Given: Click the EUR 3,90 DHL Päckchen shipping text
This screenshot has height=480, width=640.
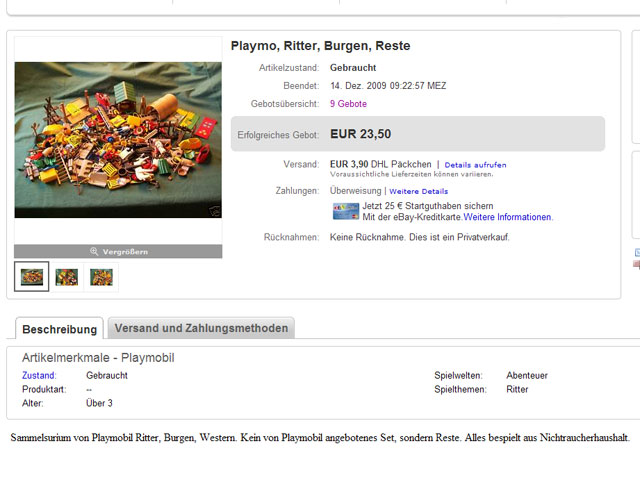Looking at the screenshot, I should (380, 164).
